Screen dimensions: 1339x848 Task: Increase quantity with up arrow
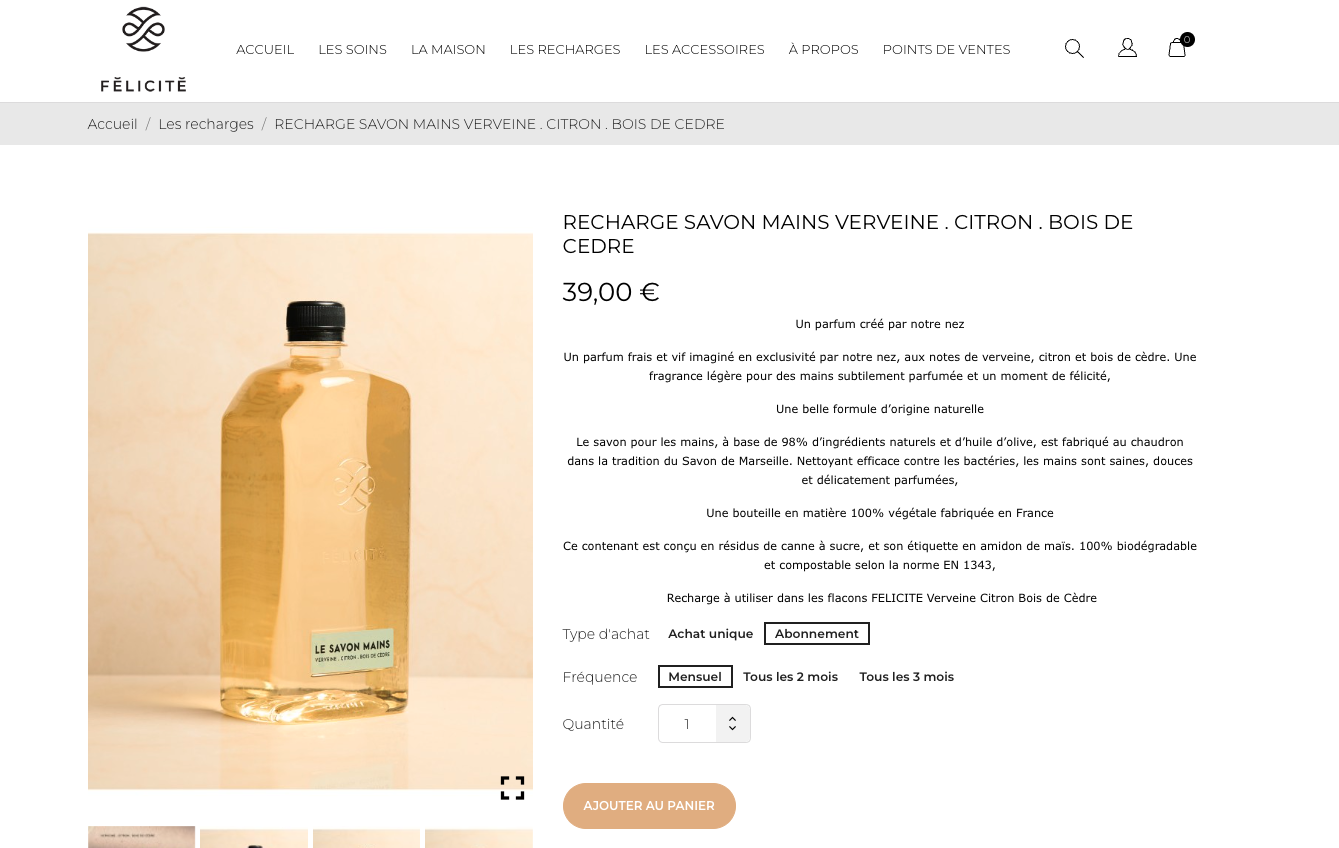click(733, 716)
